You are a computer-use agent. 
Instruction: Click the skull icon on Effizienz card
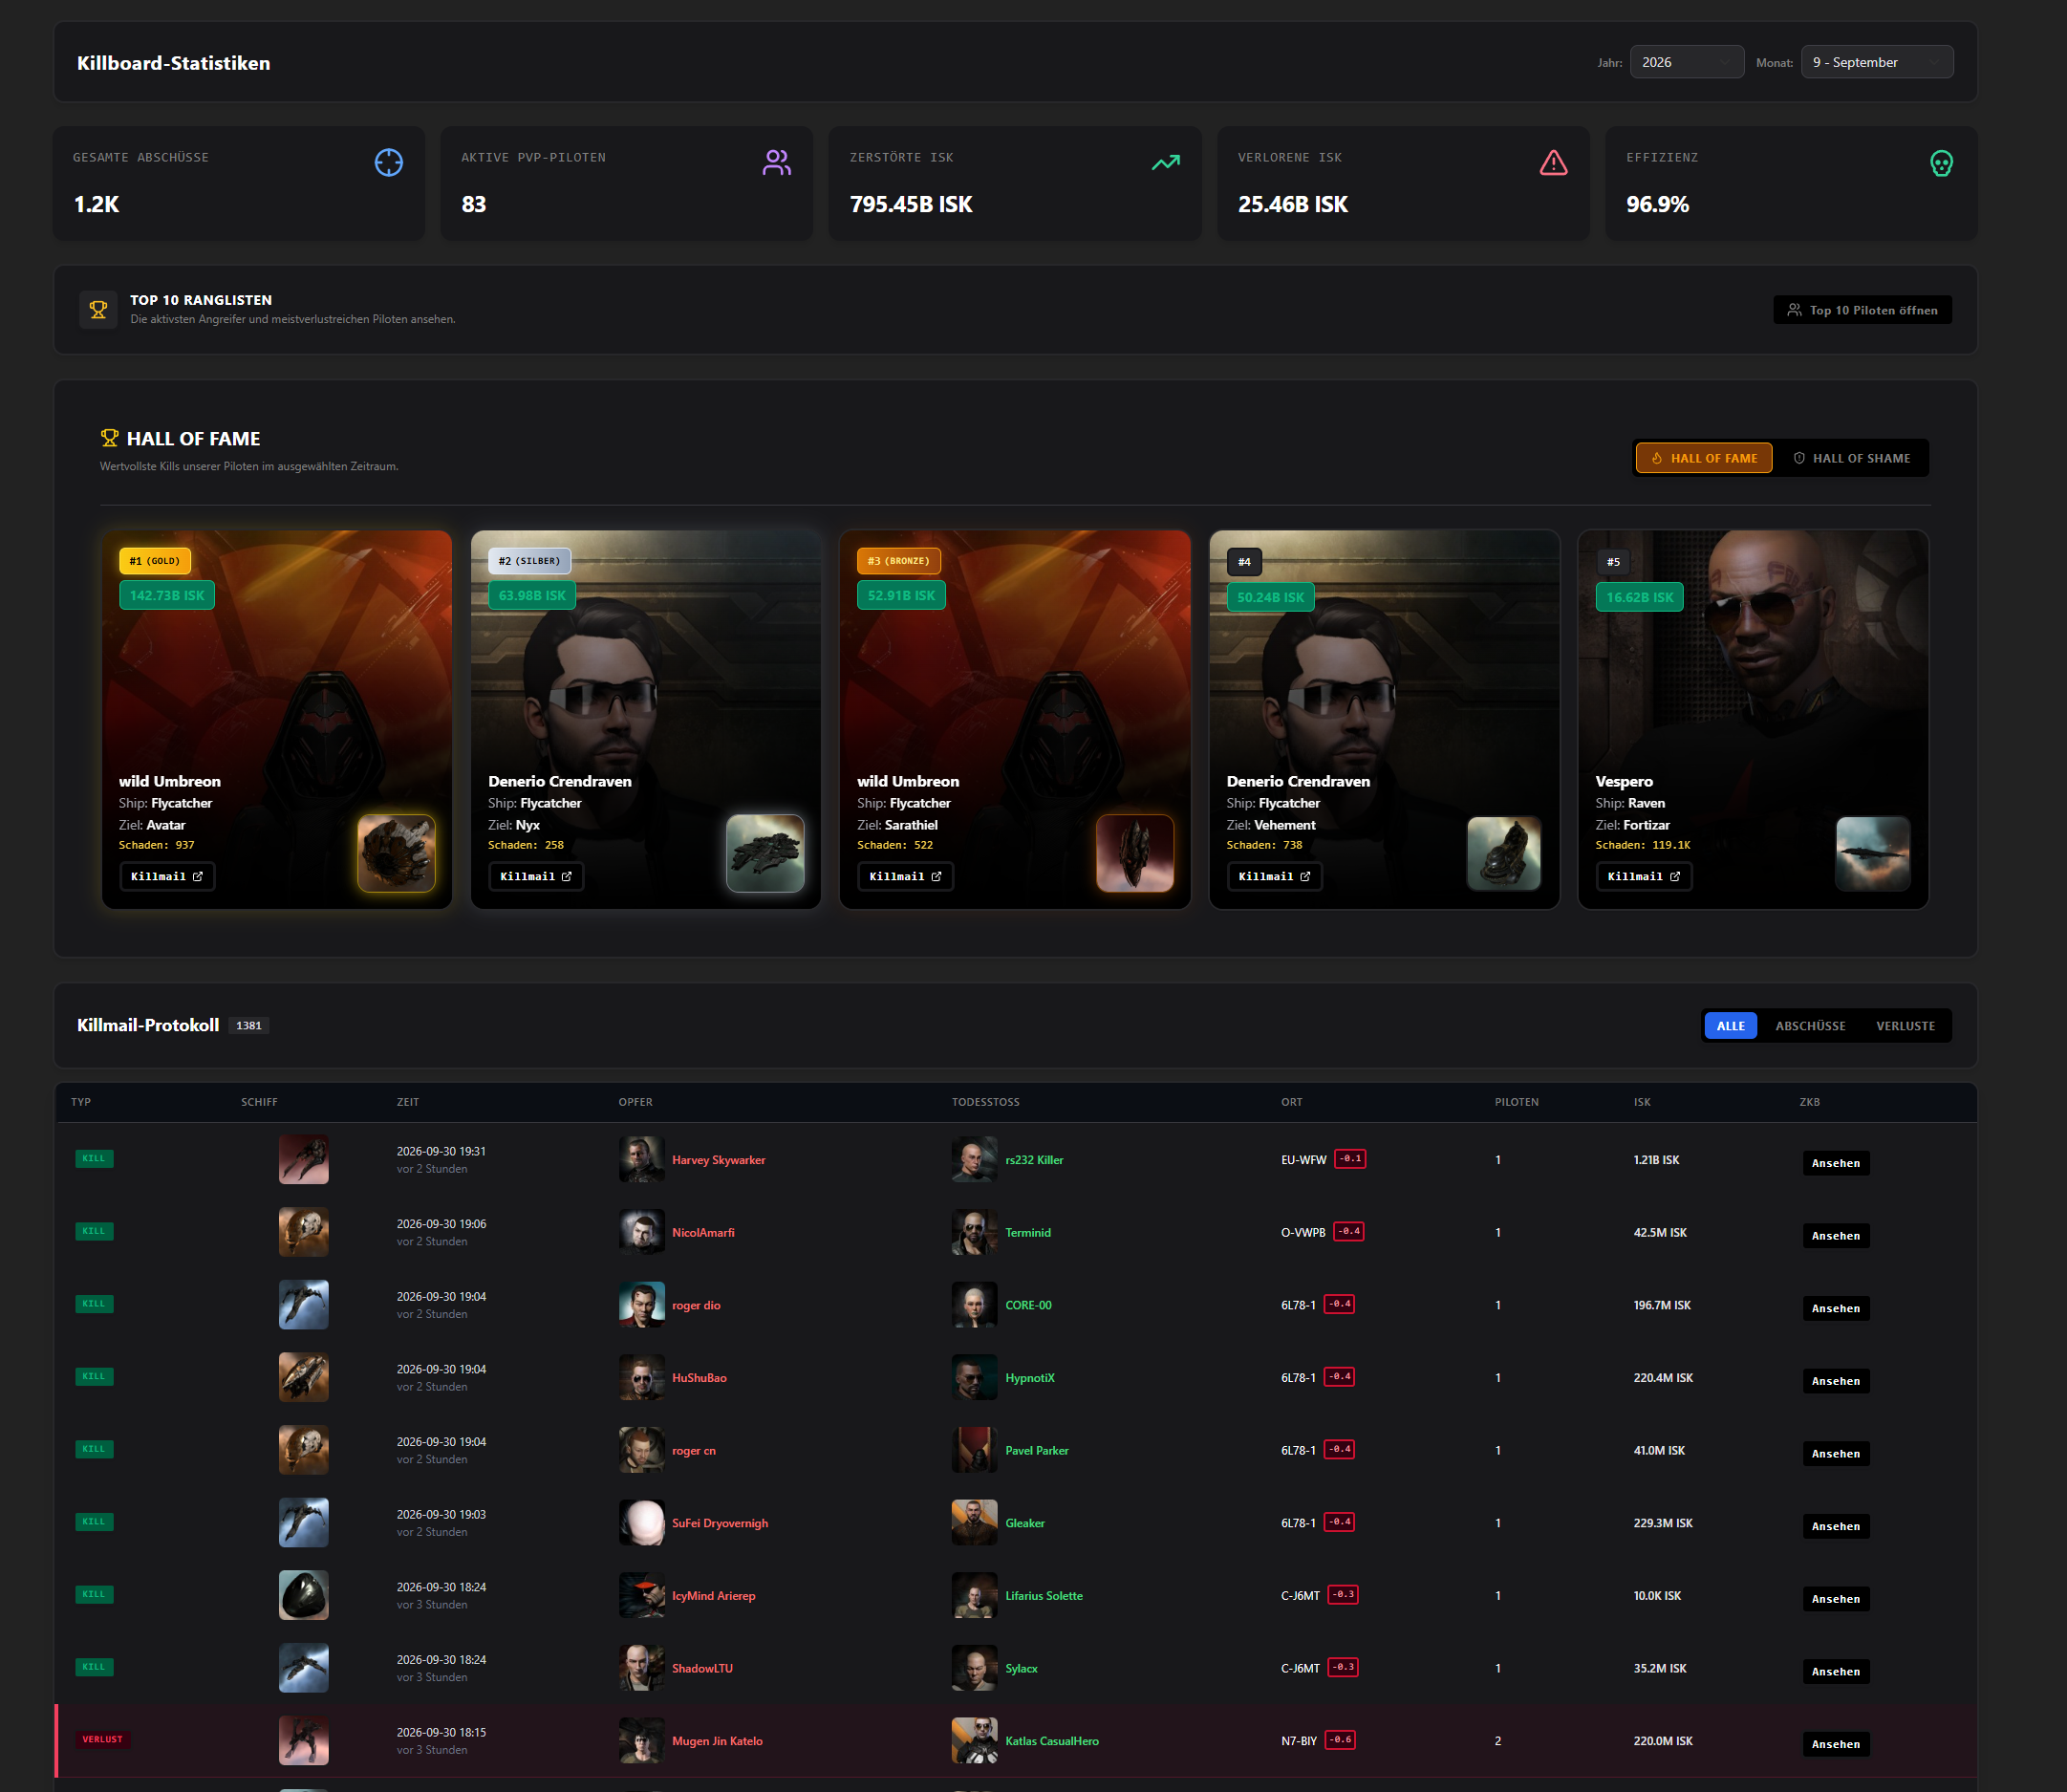pos(1941,162)
